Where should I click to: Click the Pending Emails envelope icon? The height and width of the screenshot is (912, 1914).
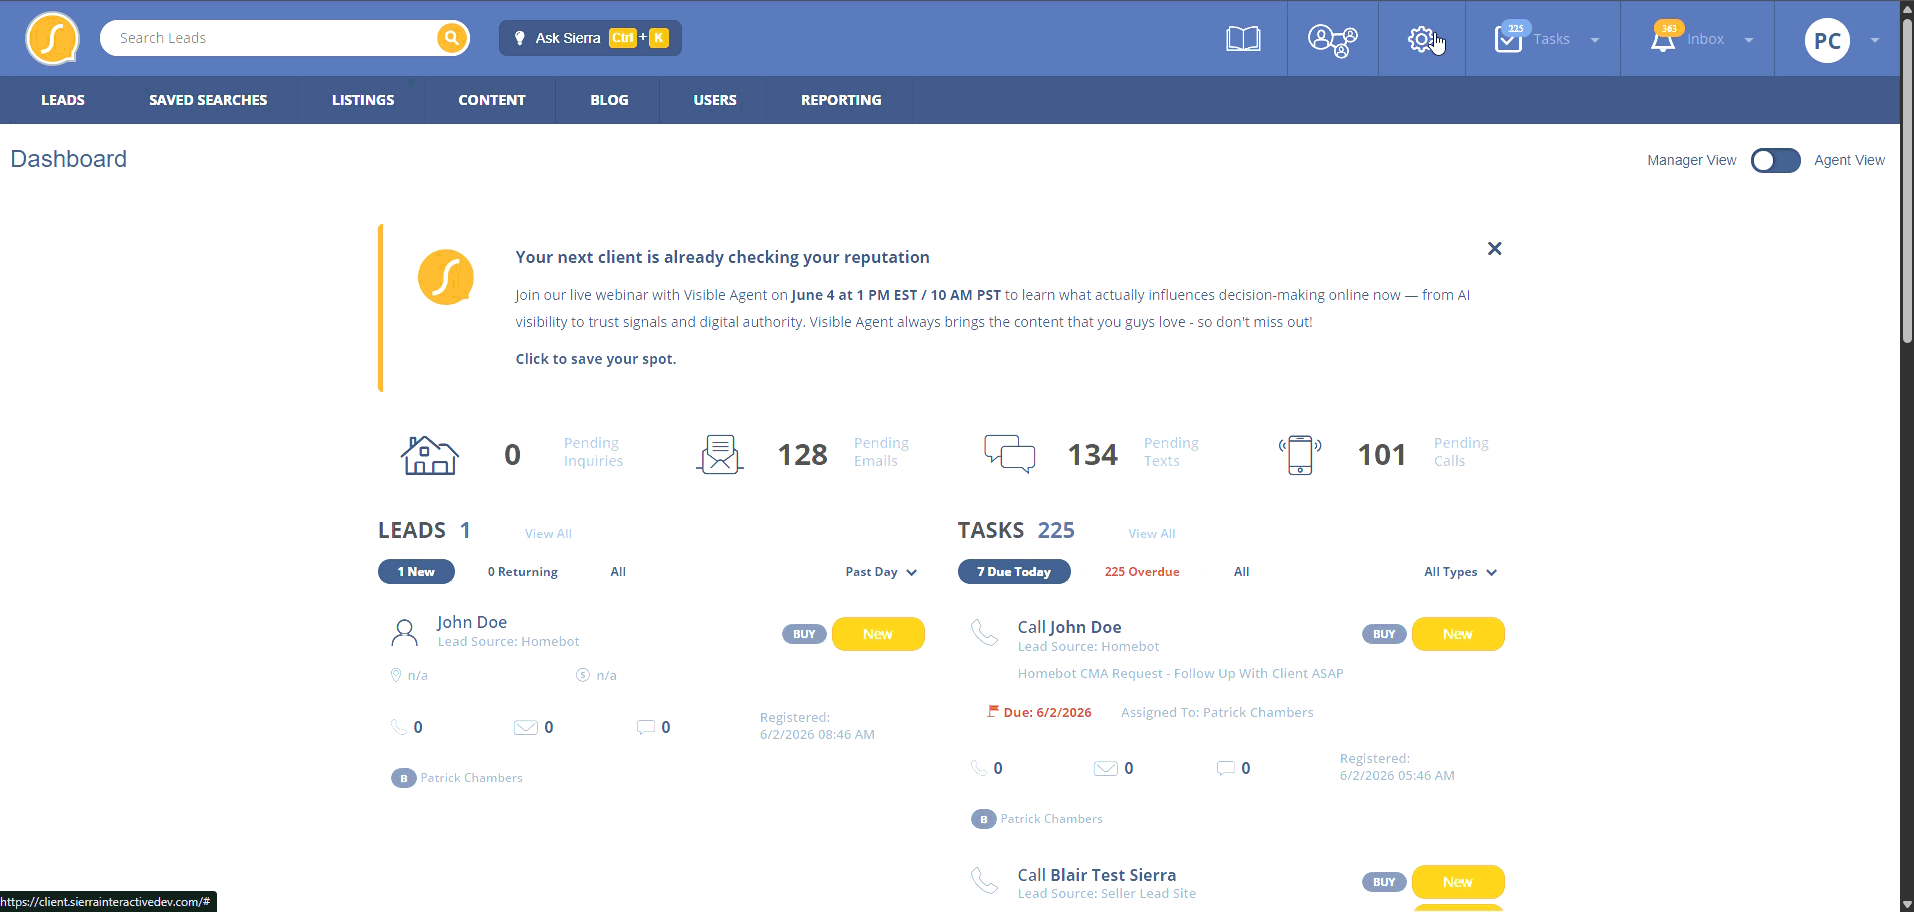(720, 455)
